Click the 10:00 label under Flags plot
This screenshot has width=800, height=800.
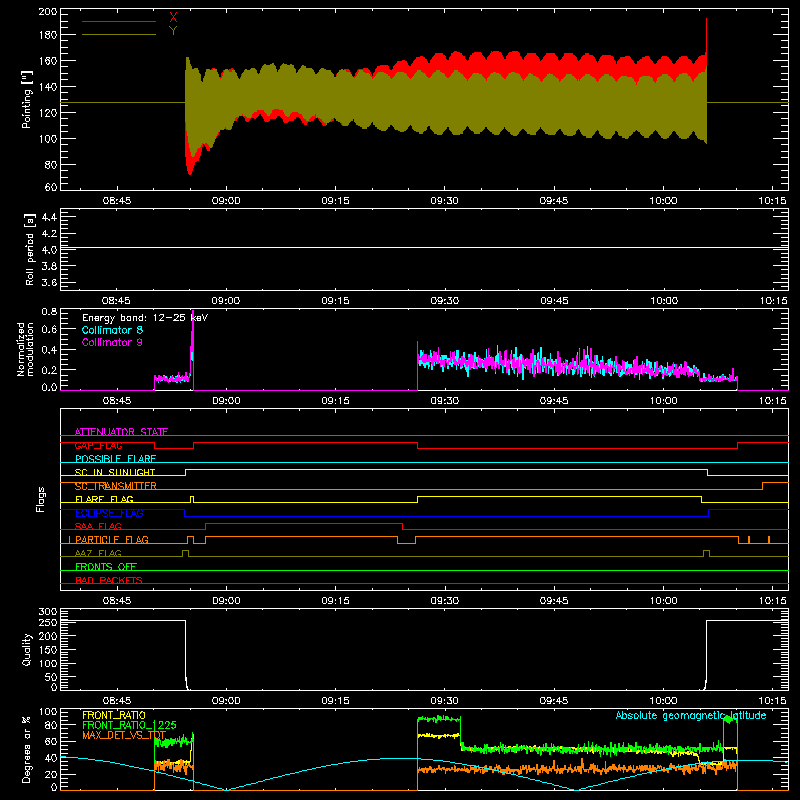(x=663, y=601)
